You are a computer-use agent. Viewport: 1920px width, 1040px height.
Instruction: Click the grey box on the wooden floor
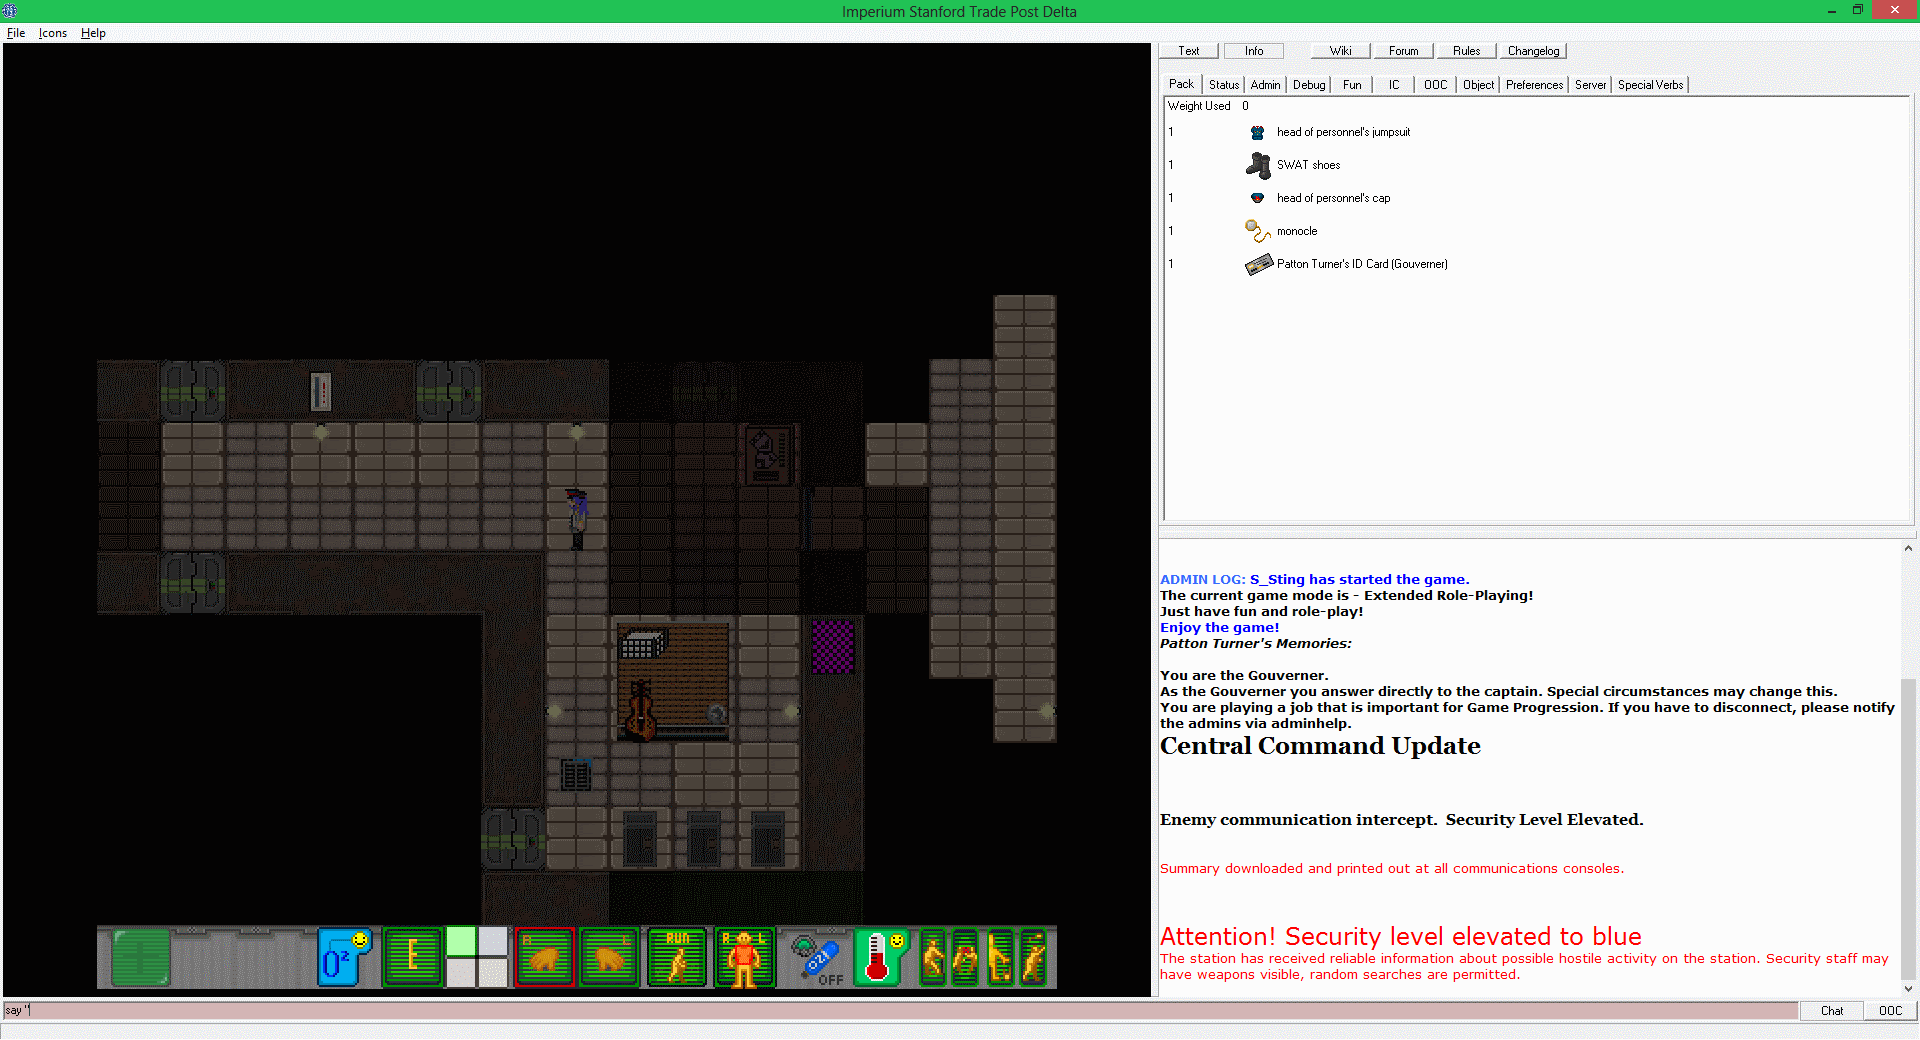643,642
